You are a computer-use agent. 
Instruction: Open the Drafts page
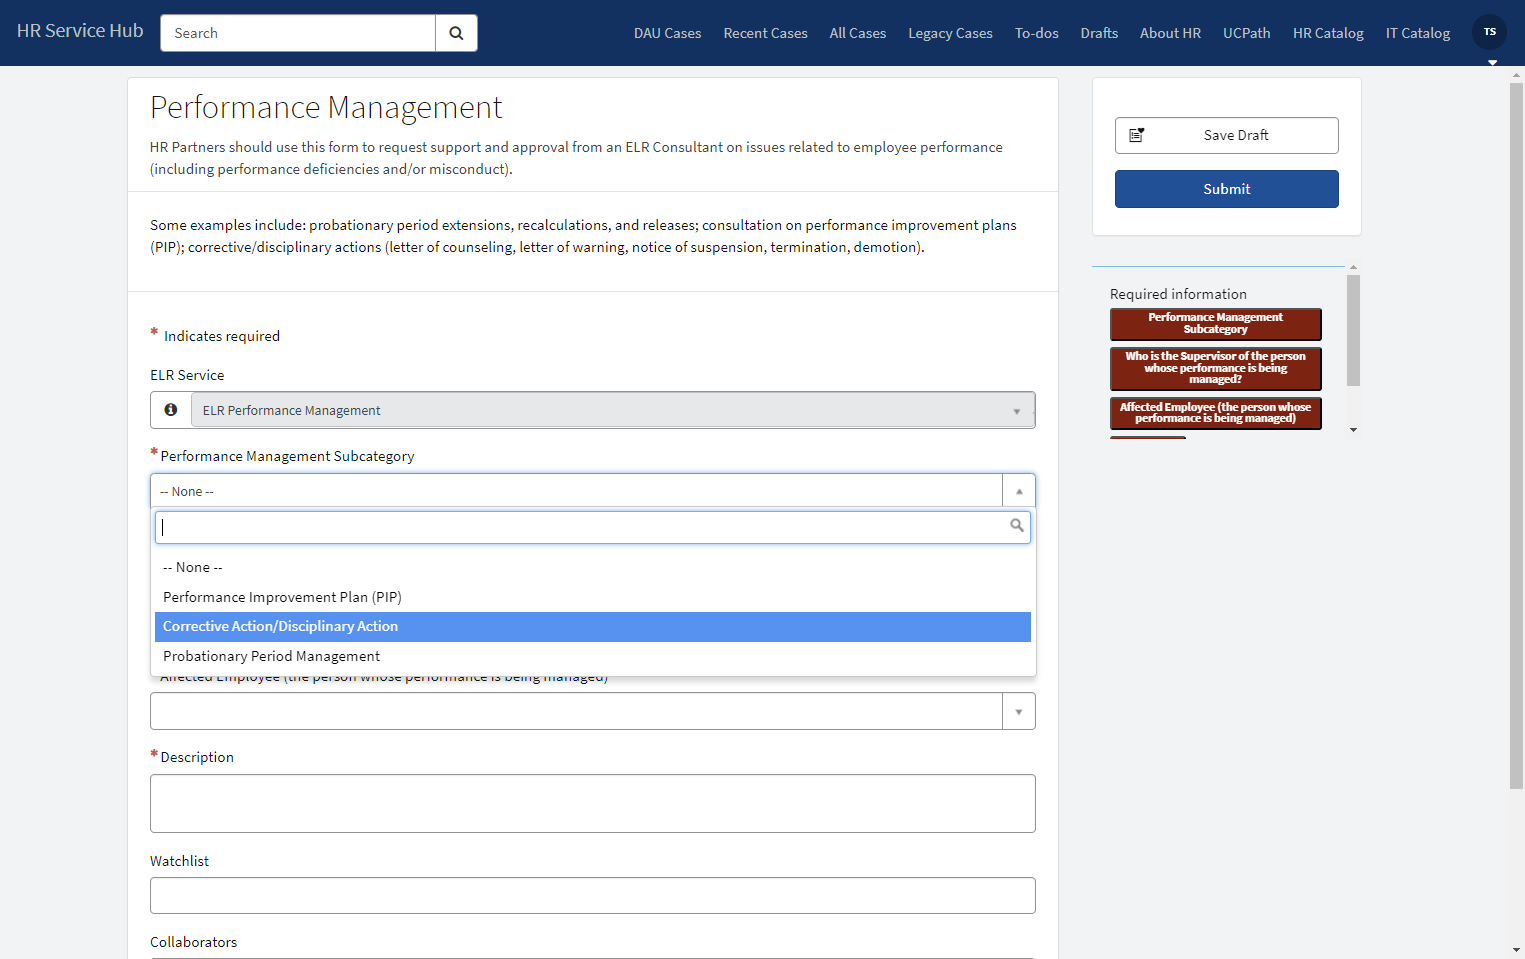point(1099,33)
